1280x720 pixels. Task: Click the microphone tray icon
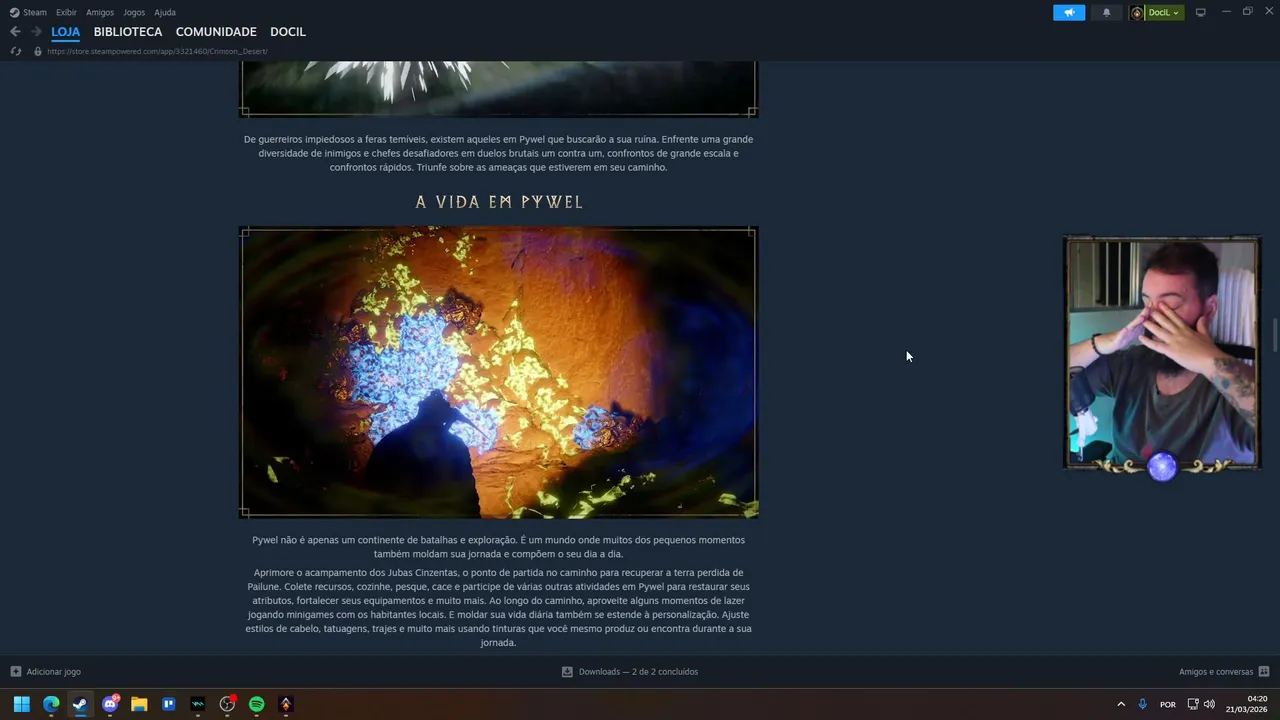pos(1143,704)
